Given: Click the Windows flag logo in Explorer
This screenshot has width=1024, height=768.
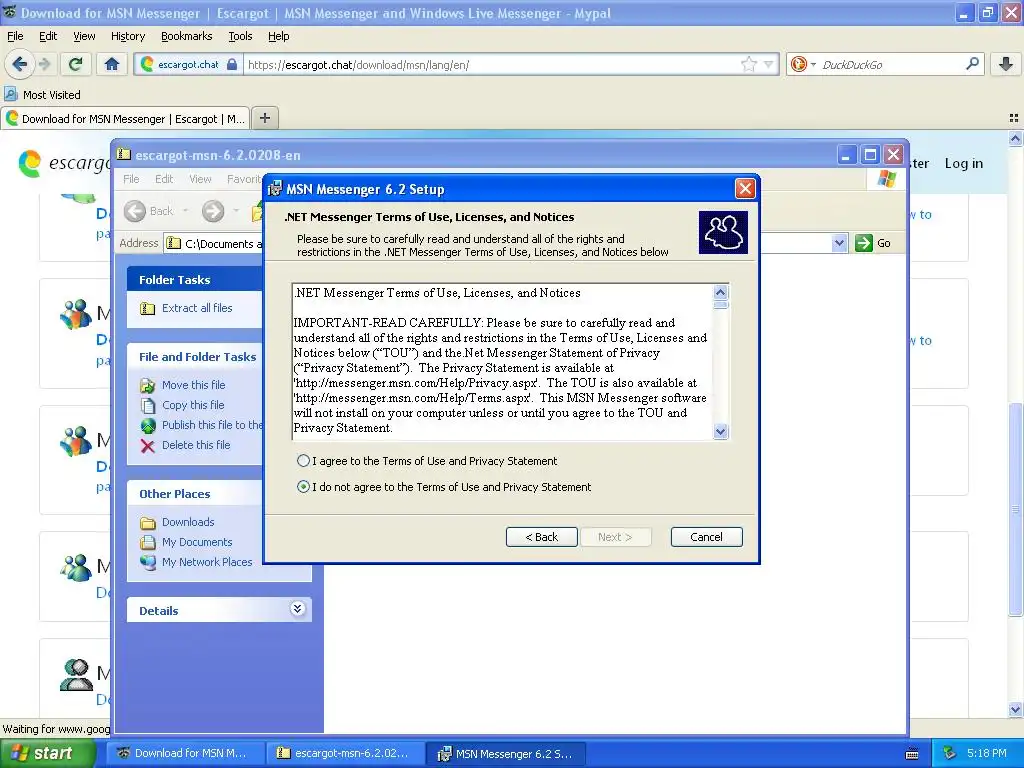Looking at the screenshot, I should point(887,178).
